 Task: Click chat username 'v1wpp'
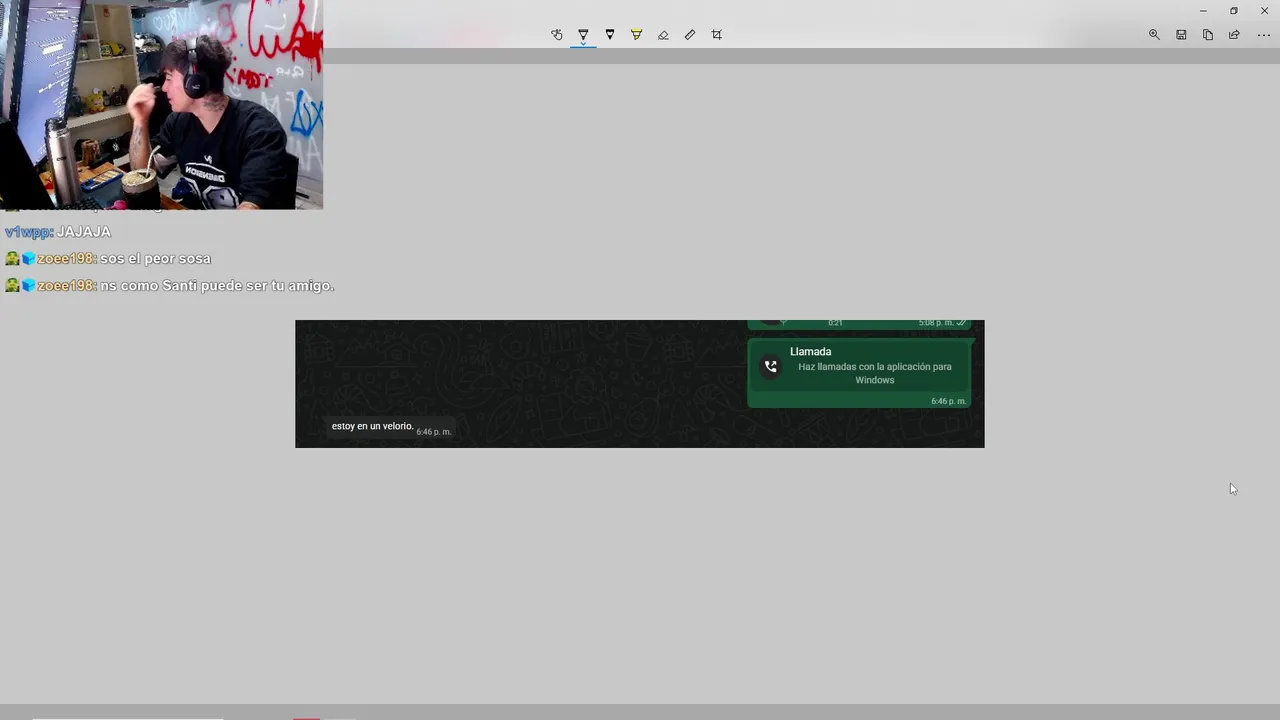tap(27, 232)
